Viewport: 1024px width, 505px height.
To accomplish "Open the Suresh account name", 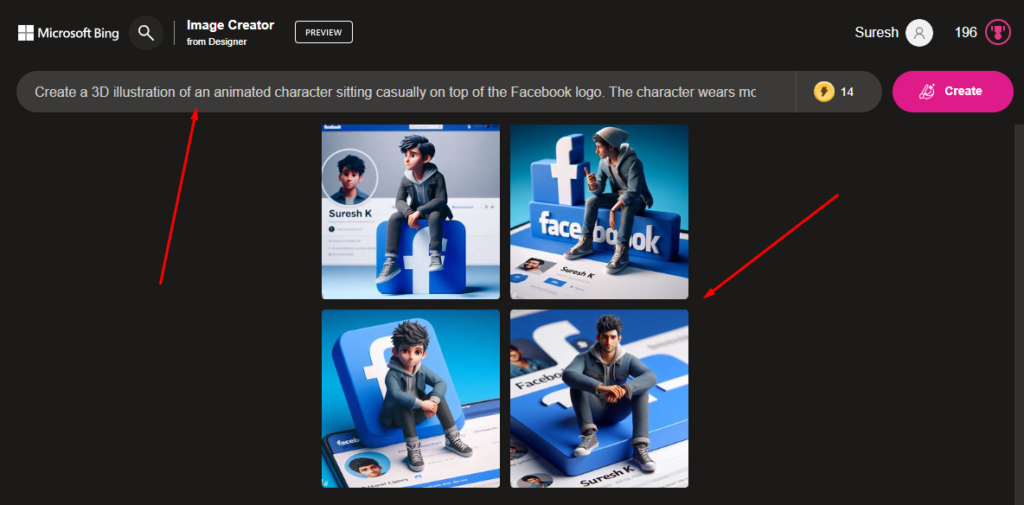I will [876, 32].
